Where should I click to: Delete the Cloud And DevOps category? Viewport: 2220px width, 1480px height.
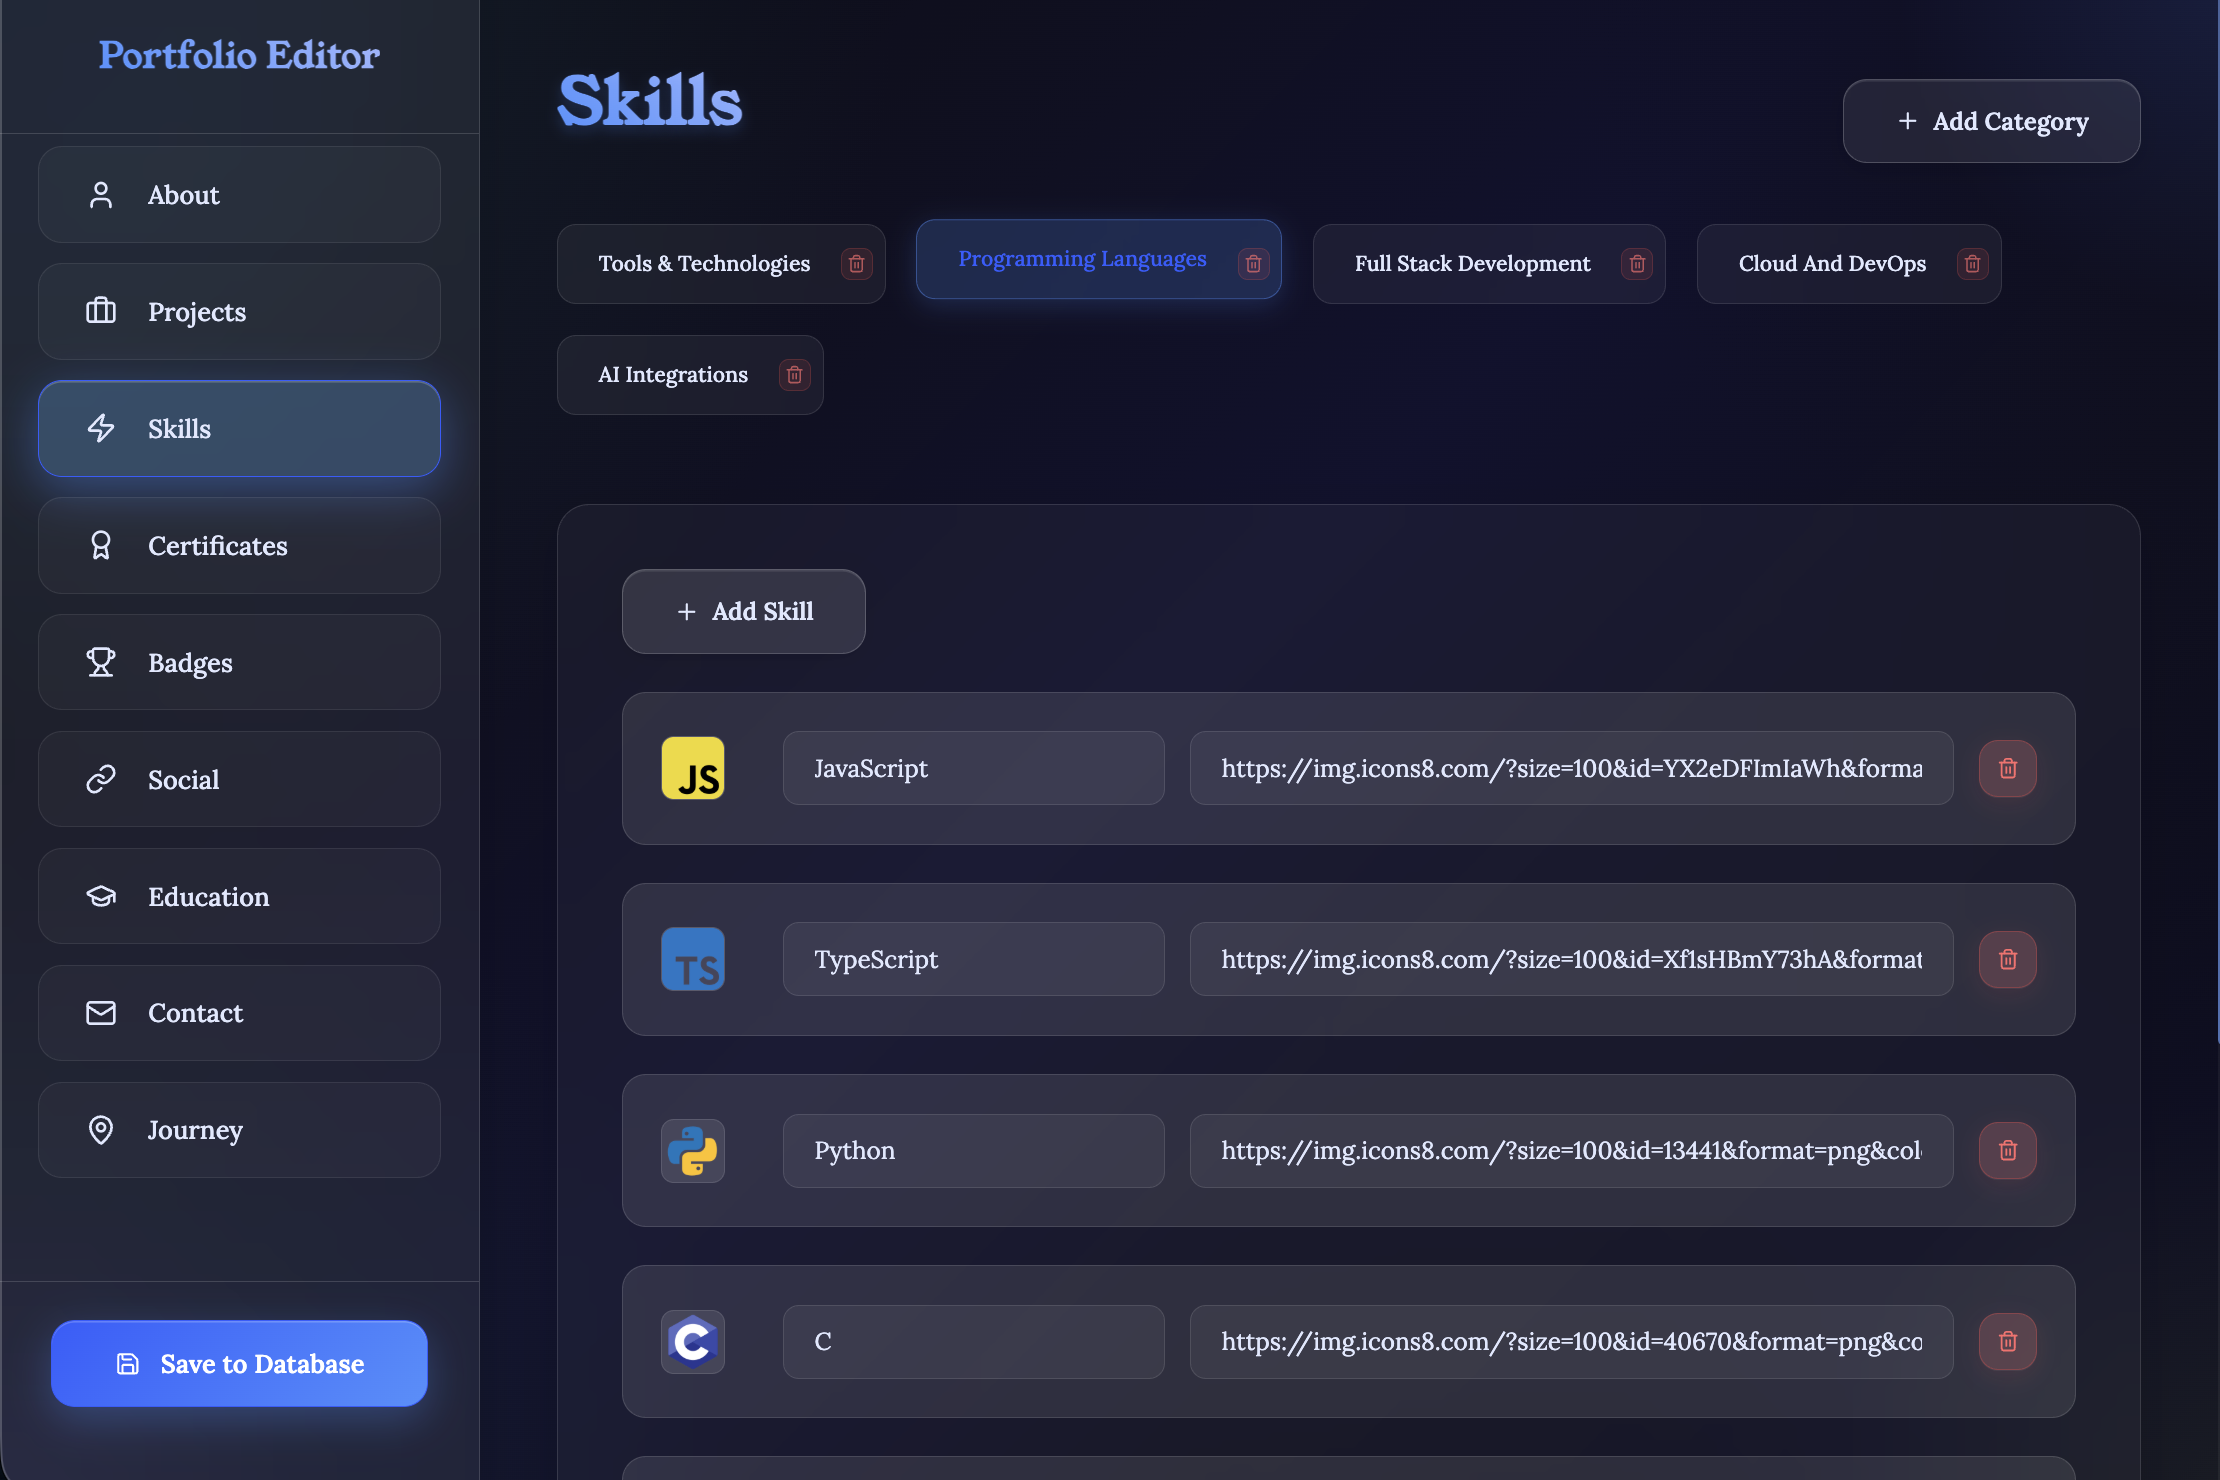pos(1972,264)
